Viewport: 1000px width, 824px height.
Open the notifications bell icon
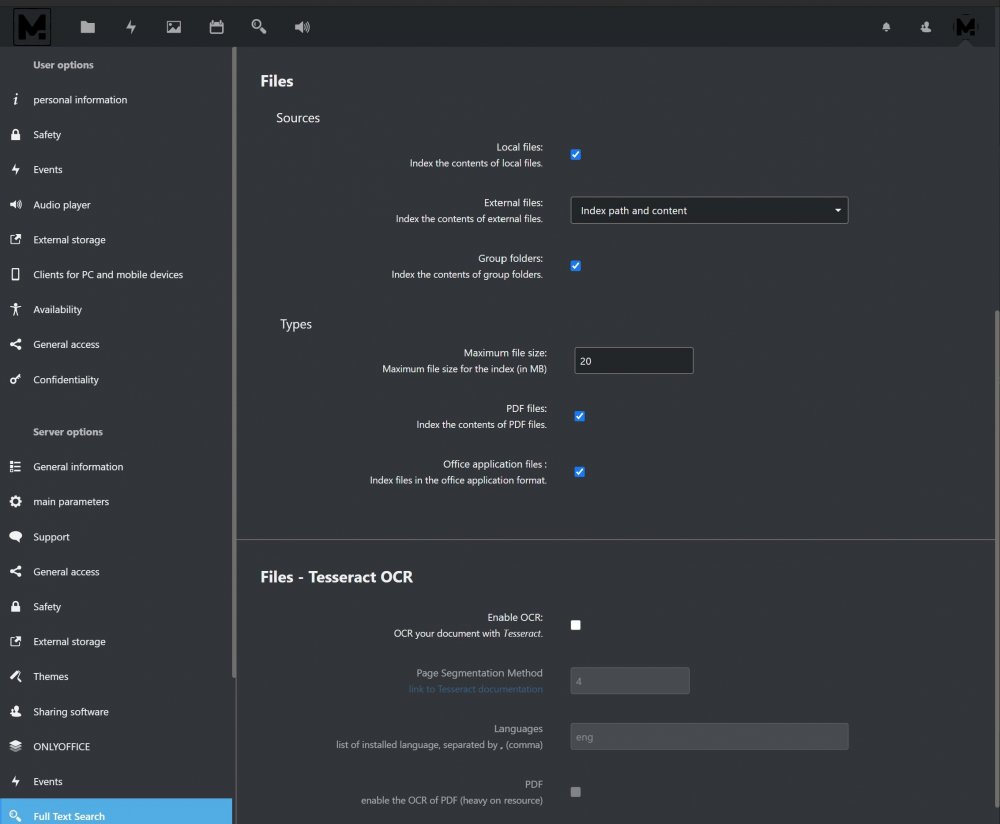pos(886,27)
